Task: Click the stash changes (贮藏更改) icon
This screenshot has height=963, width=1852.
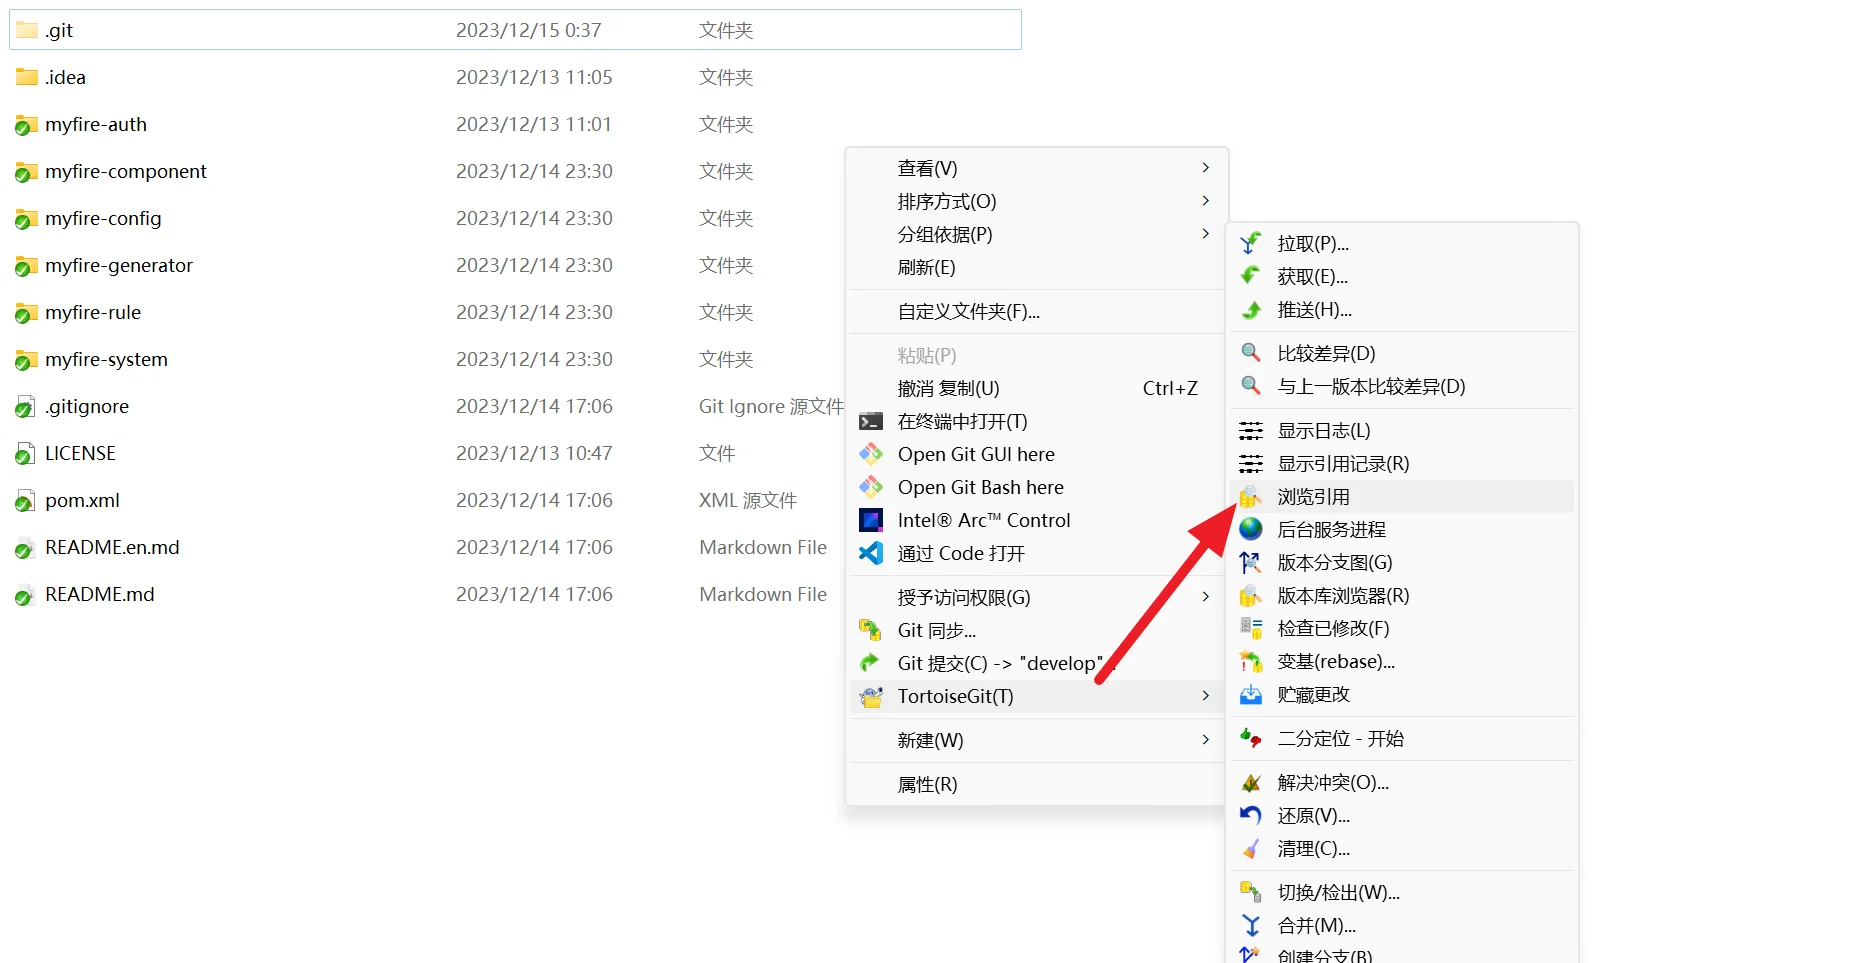Action: pyautogui.click(x=1250, y=695)
